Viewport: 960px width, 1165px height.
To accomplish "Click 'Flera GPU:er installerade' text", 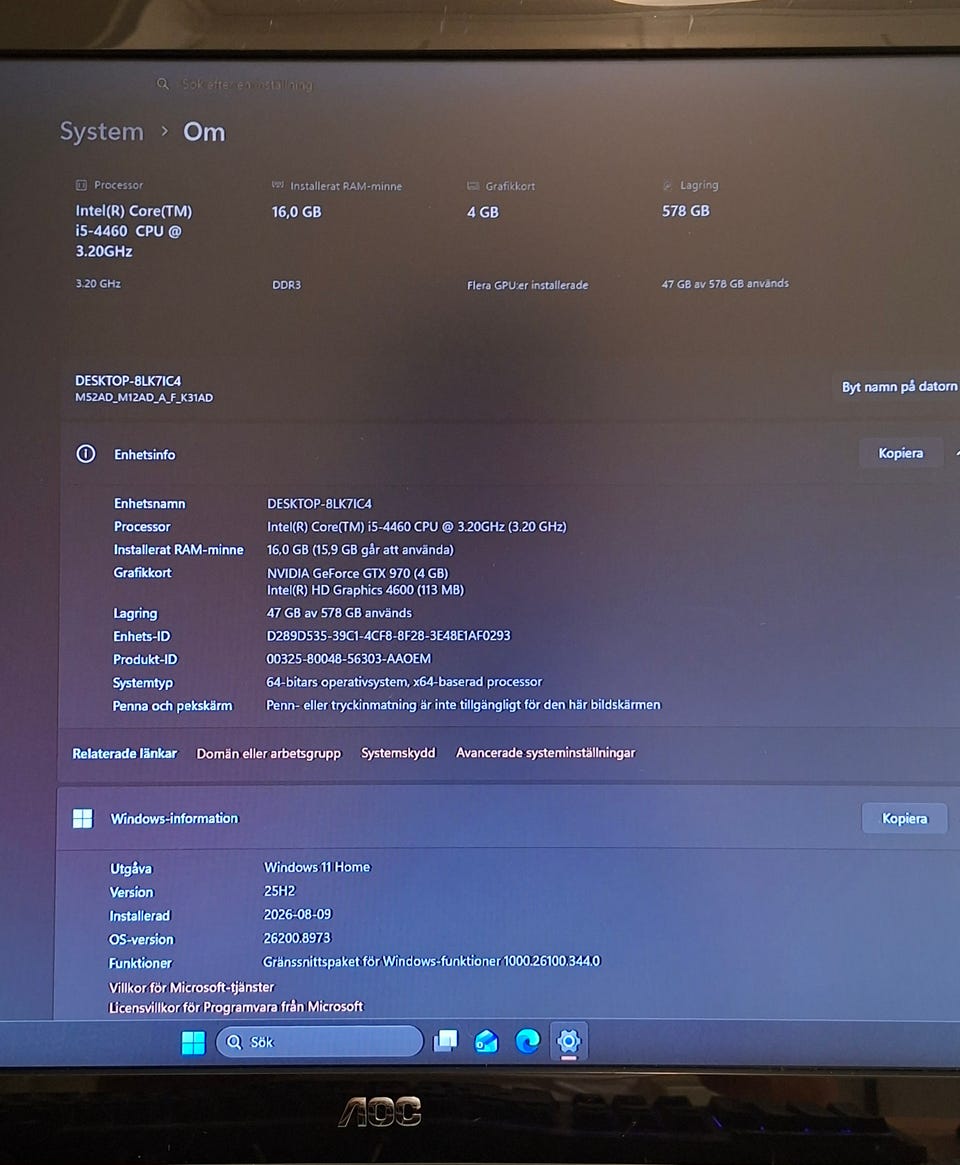I will pyautogui.click(x=528, y=285).
